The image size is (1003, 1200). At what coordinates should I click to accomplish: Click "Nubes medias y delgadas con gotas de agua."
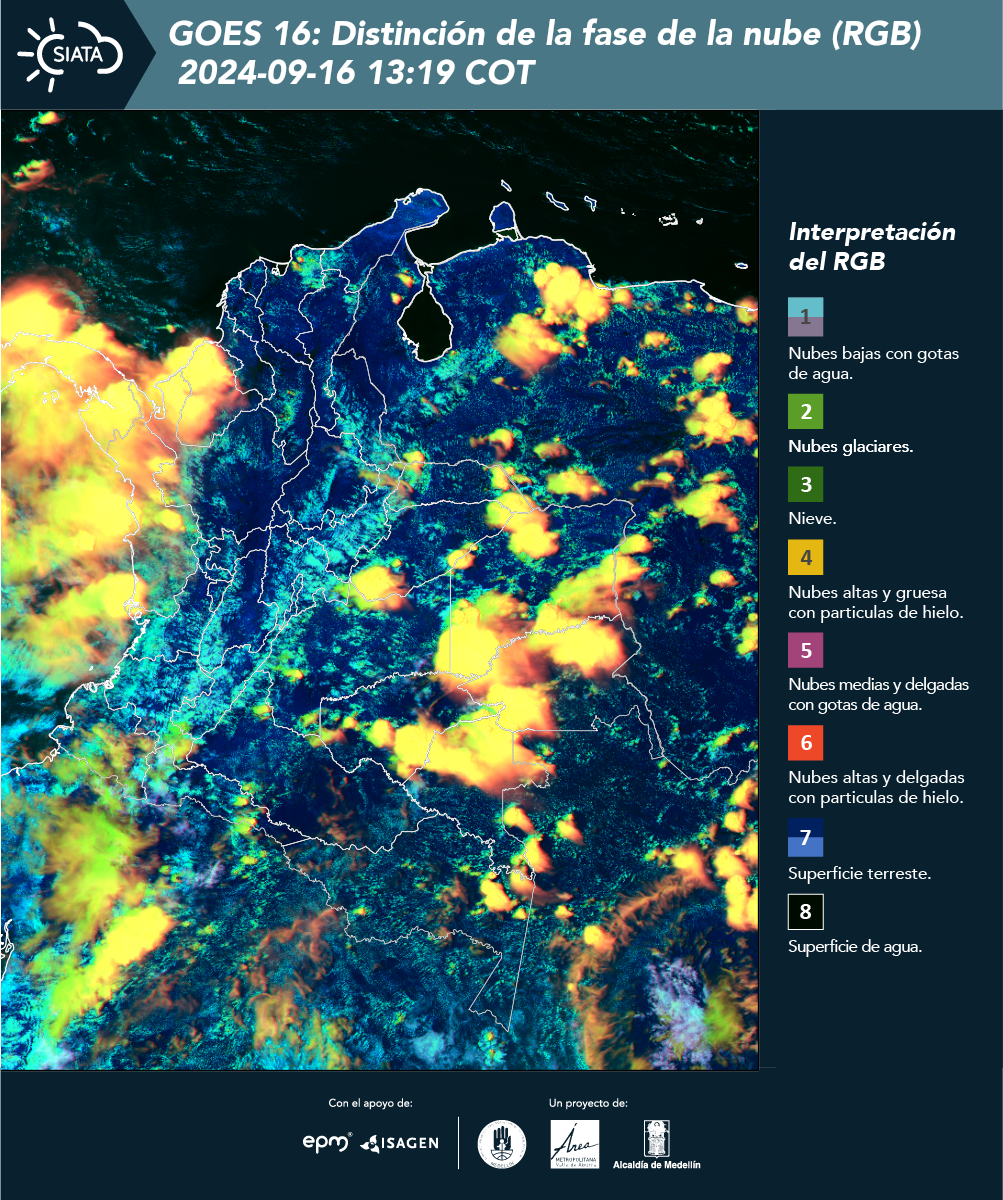point(879,694)
